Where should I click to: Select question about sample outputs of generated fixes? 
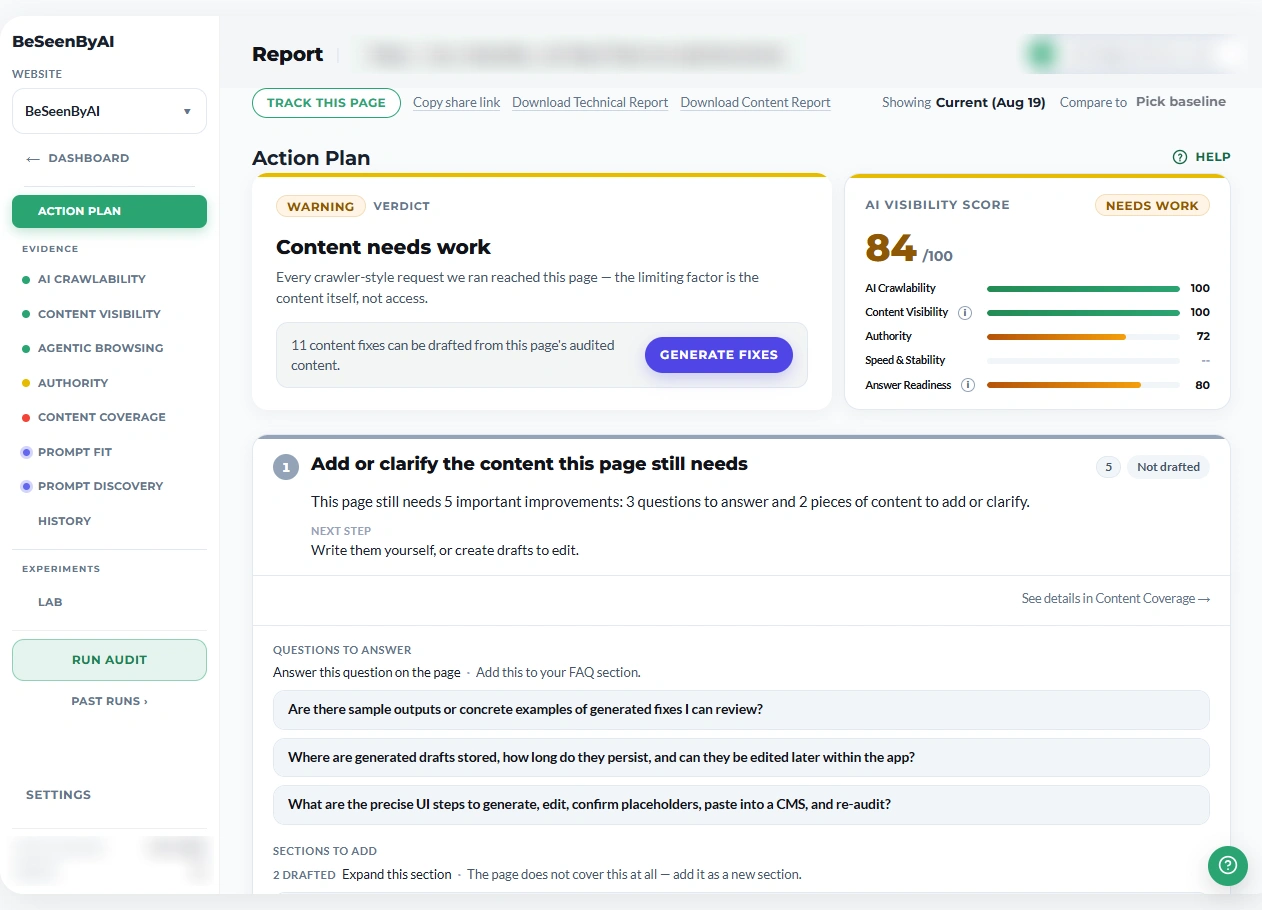click(741, 710)
